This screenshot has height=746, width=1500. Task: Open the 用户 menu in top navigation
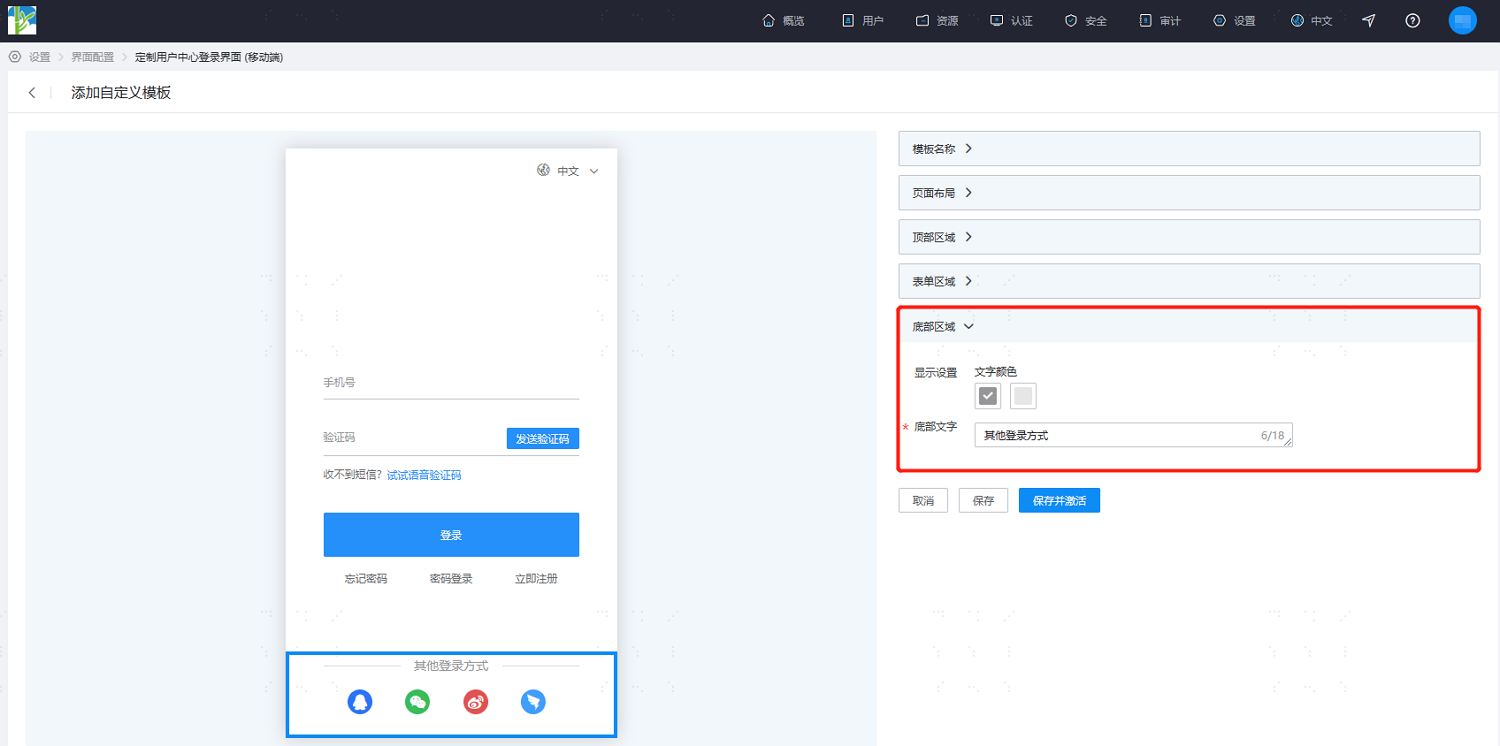point(863,20)
